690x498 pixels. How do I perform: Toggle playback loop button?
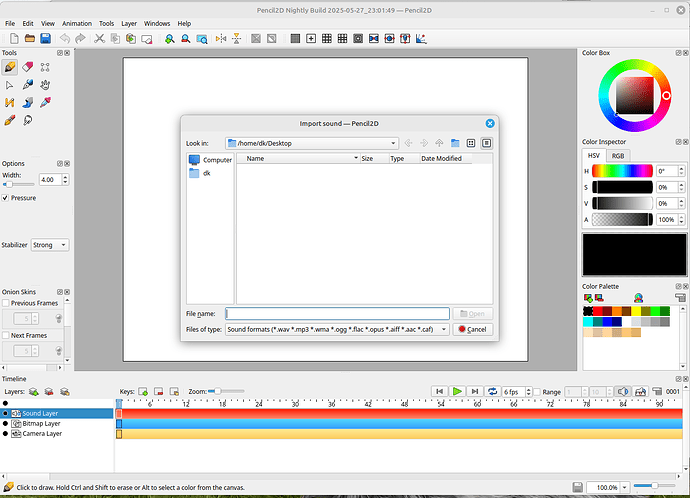492,392
